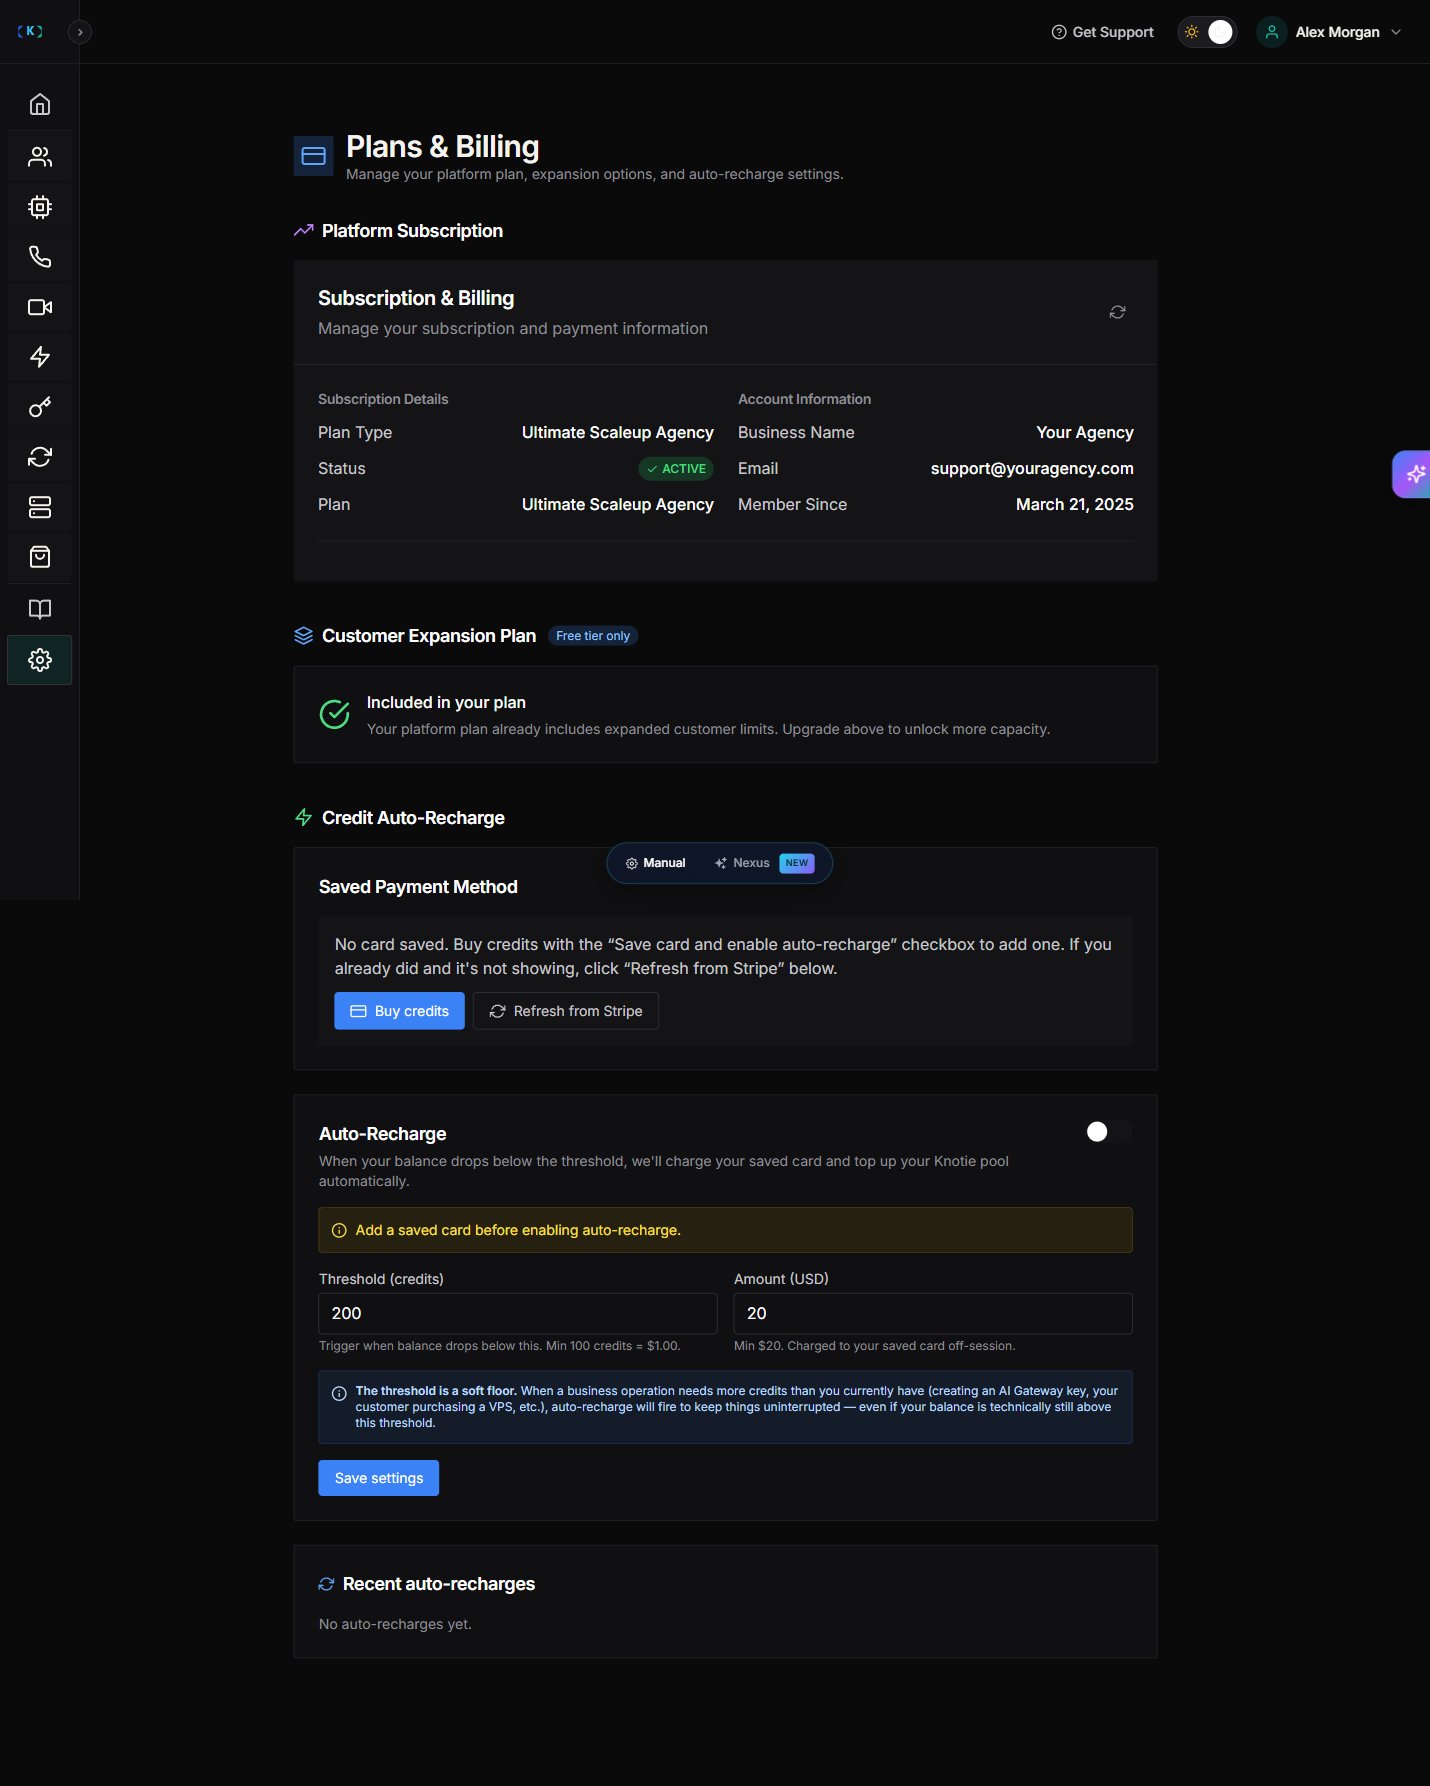Toggle the light/dark theme switch
Image resolution: width=1430 pixels, height=1786 pixels.
tap(1207, 32)
